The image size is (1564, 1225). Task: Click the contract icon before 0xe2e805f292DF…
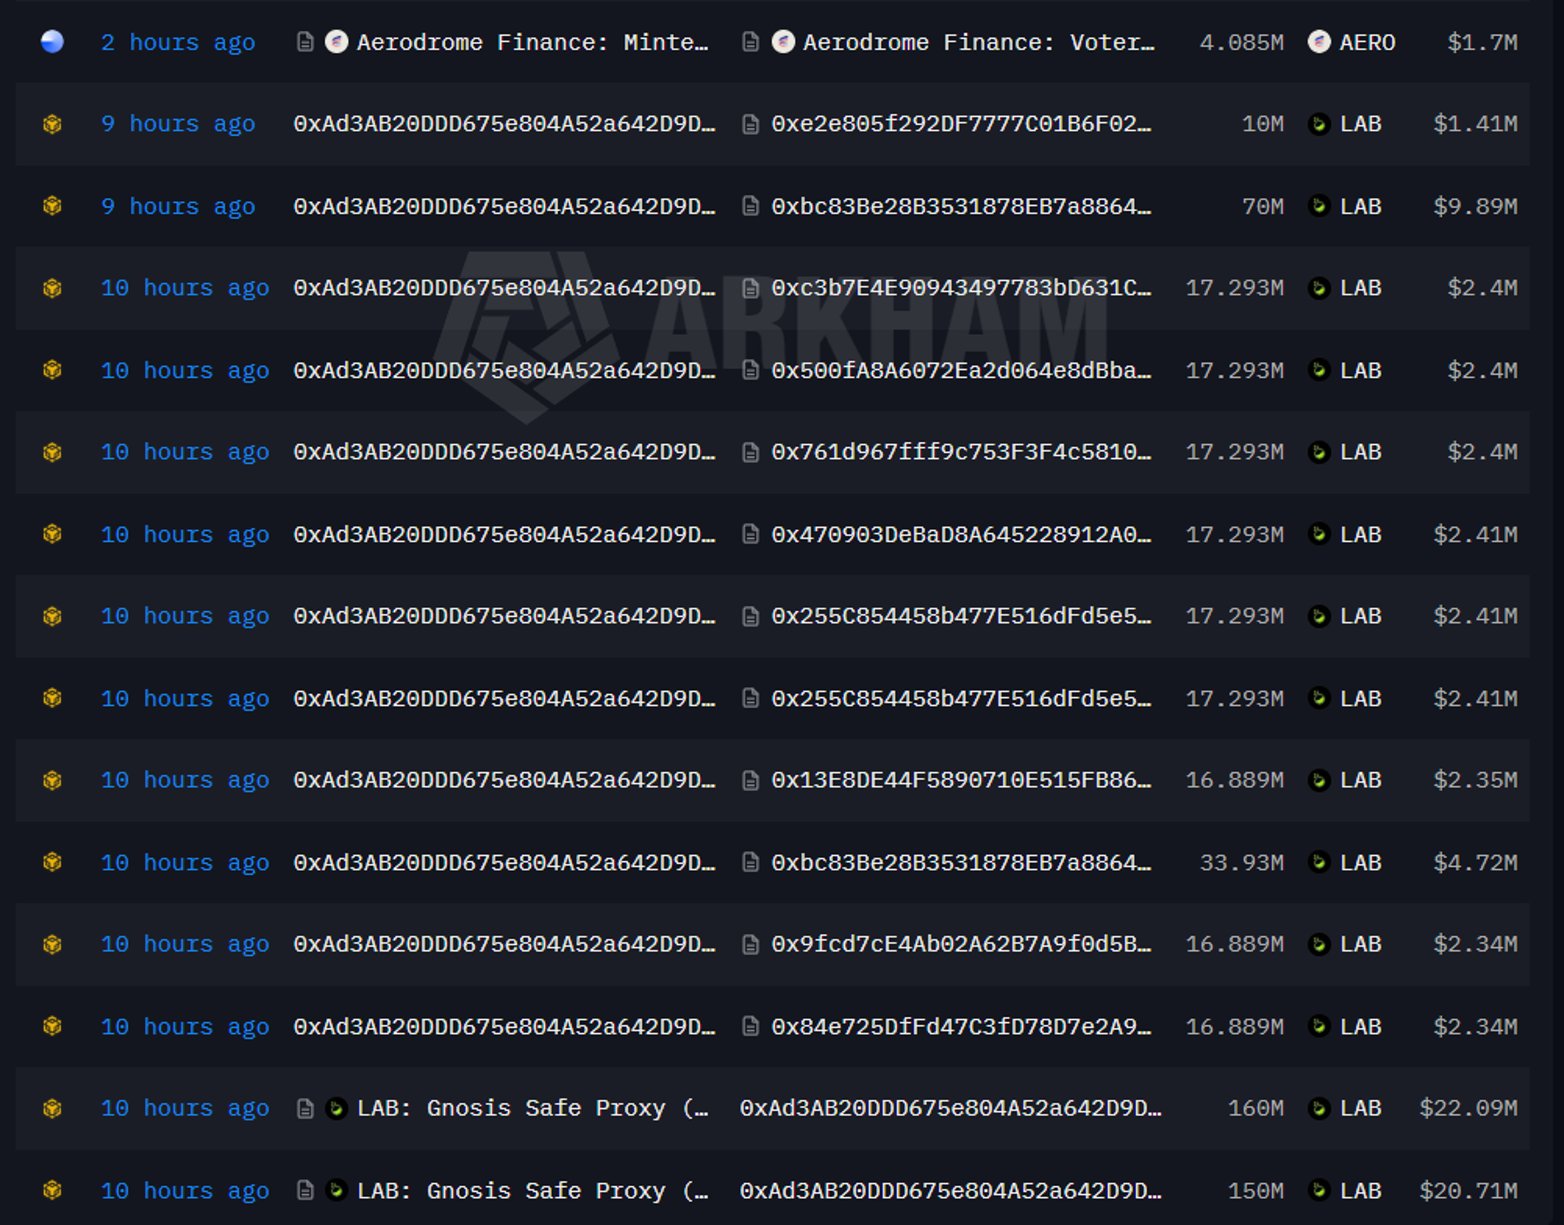click(750, 124)
